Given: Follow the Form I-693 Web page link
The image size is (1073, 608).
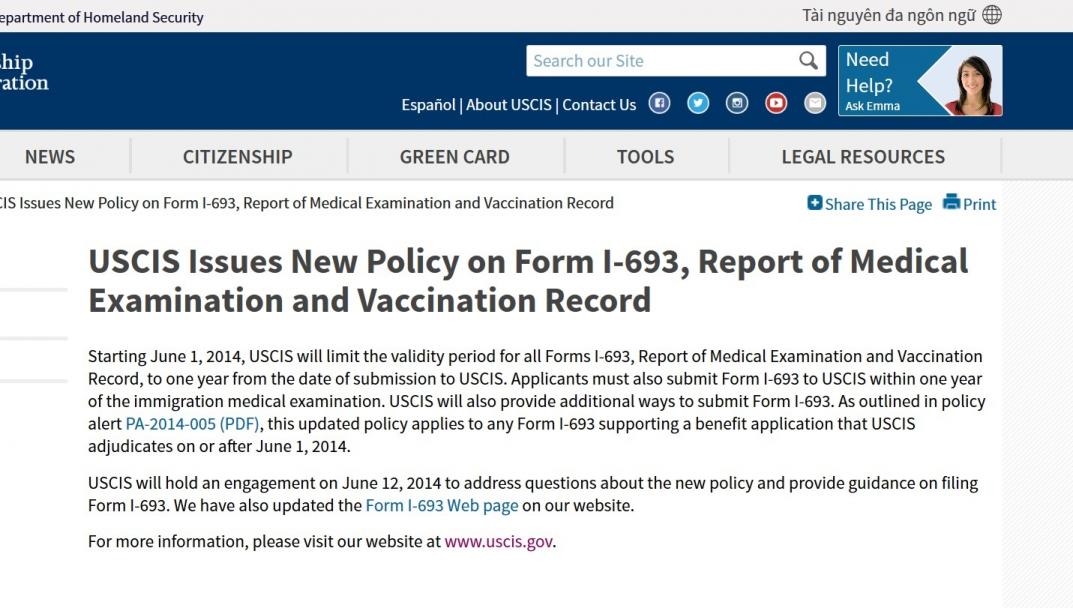Looking at the screenshot, I should coord(442,506).
